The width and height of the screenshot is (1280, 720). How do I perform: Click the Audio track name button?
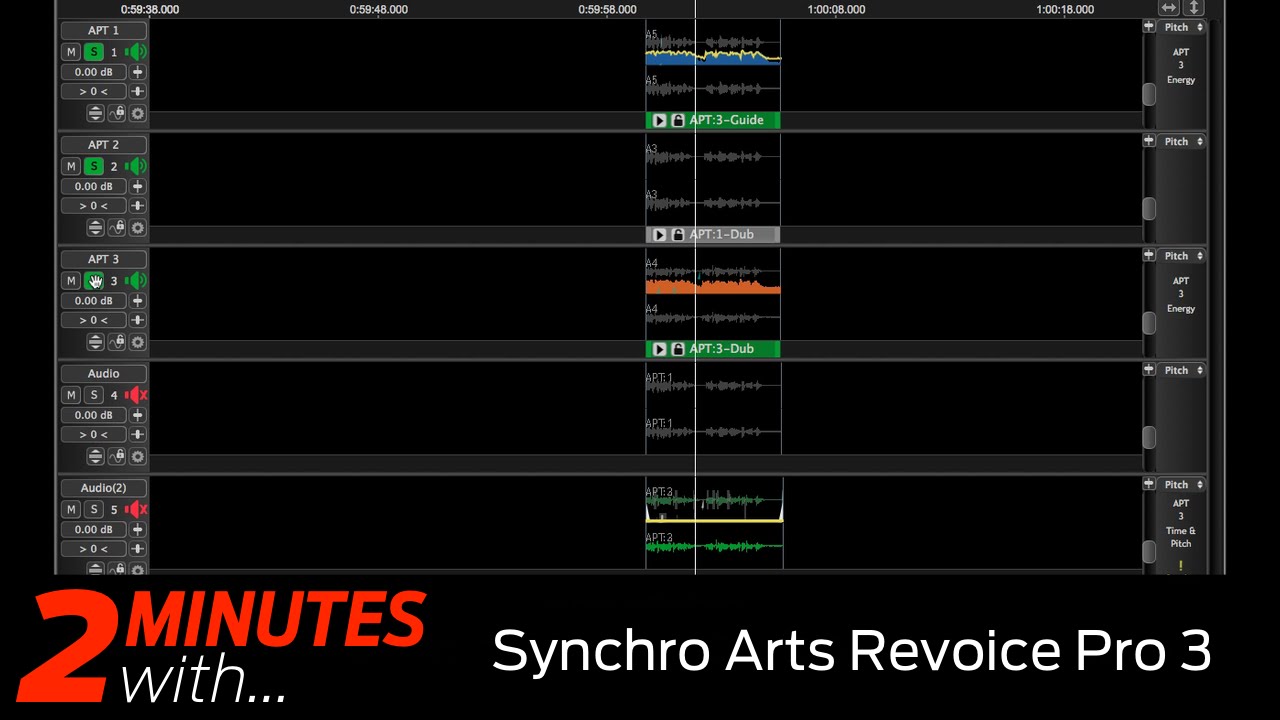pyautogui.click(x=103, y=373)
